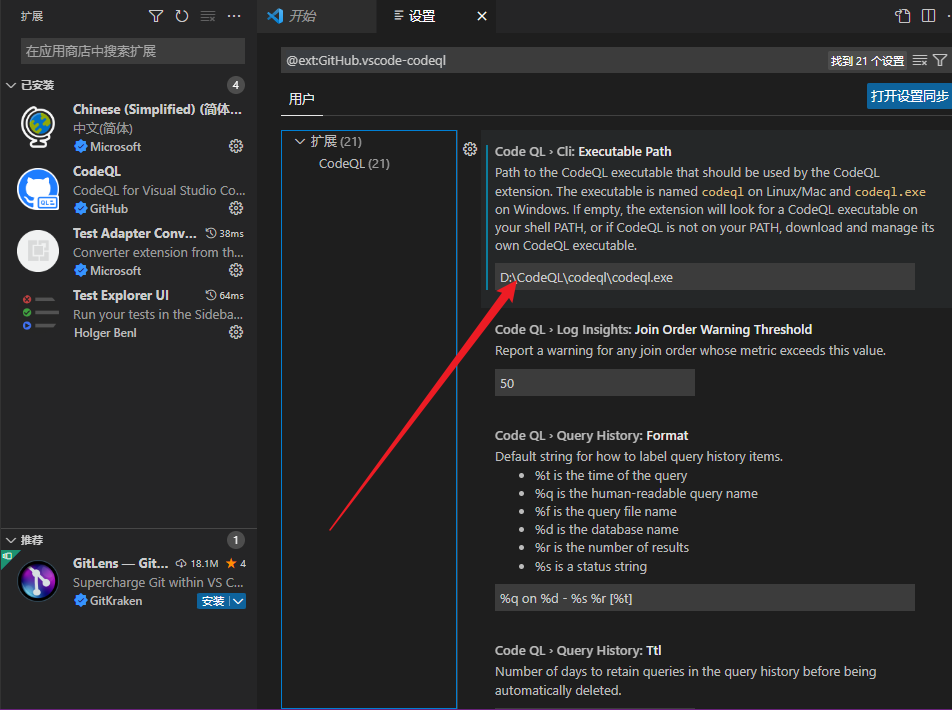Image resolution: width=952 pixels, height=710 pixels.
Task: Install the GitLens extension
Action: coord(213,601)
